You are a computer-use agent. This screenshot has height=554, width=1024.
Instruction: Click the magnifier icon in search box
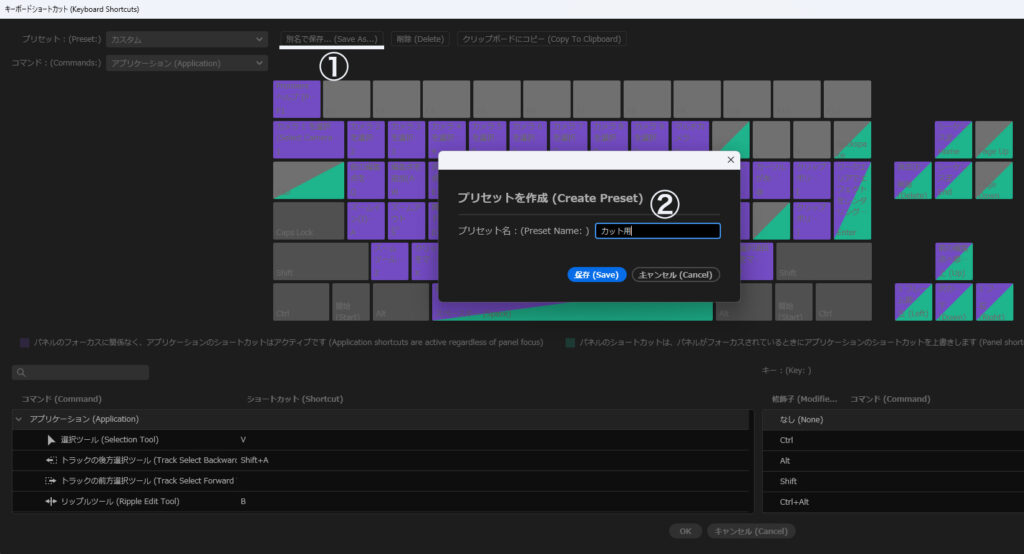[x=21, y=372]
